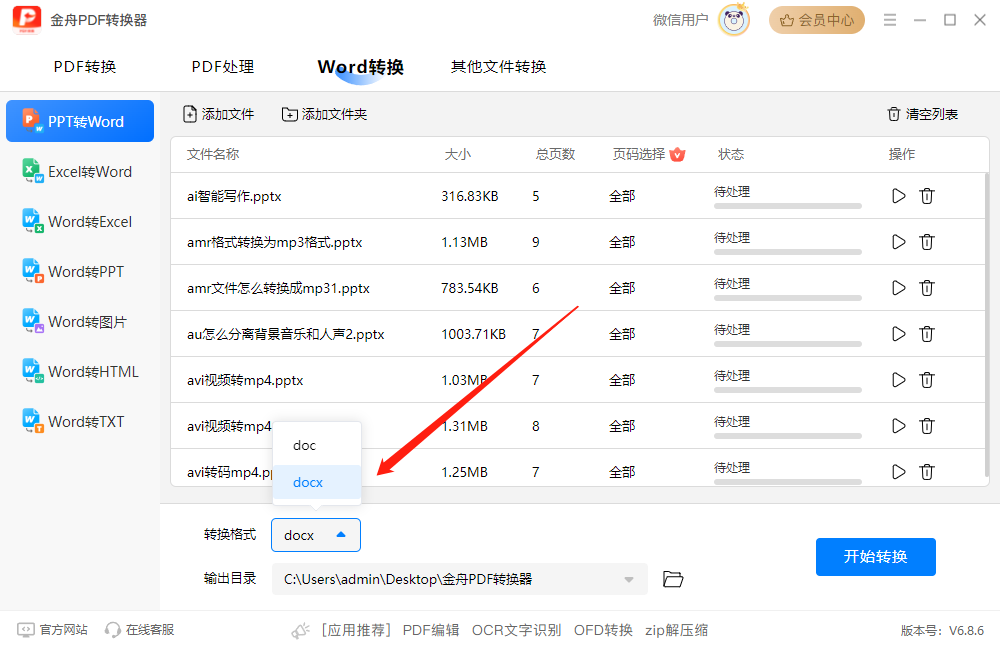Select Word转HTML in sidebar
The image size is (1000, 650).
tap(80, 371)
